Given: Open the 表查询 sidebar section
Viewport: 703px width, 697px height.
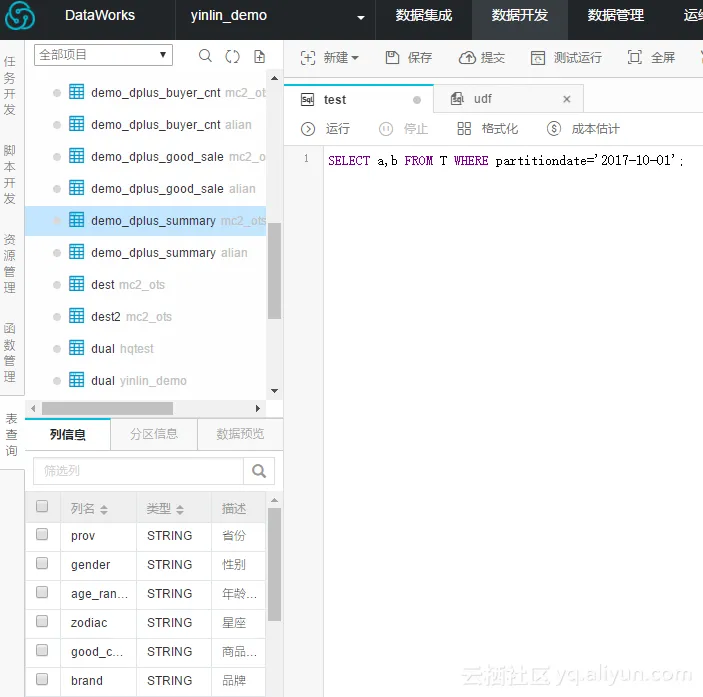Looking at the screenshot, I should point(11,434).
